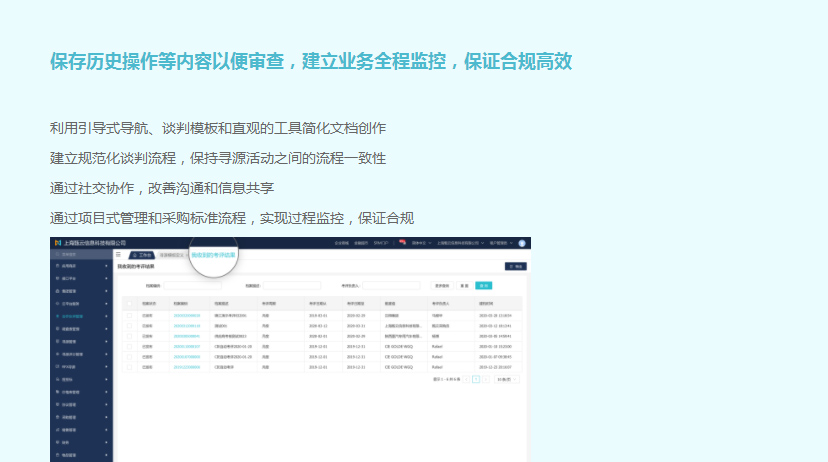Focus the first filter input in search form
This screenshot has height=462, width=828.
click(192, 286)
